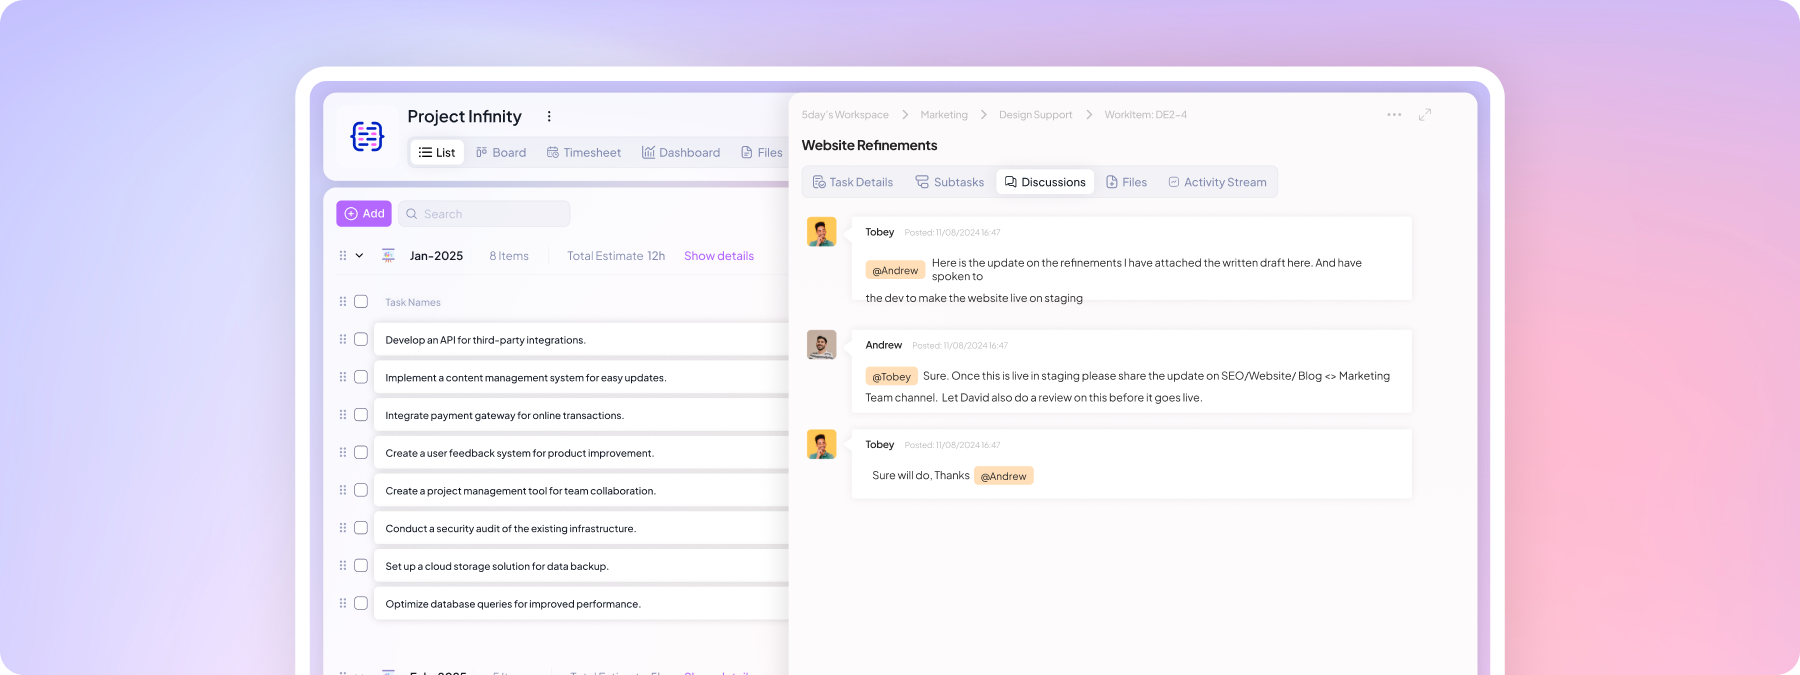Check Create a user feedback system checkbox
The width and height of the screenshot is (1800, 675).
pyautogui.click(x=361, y=453)
